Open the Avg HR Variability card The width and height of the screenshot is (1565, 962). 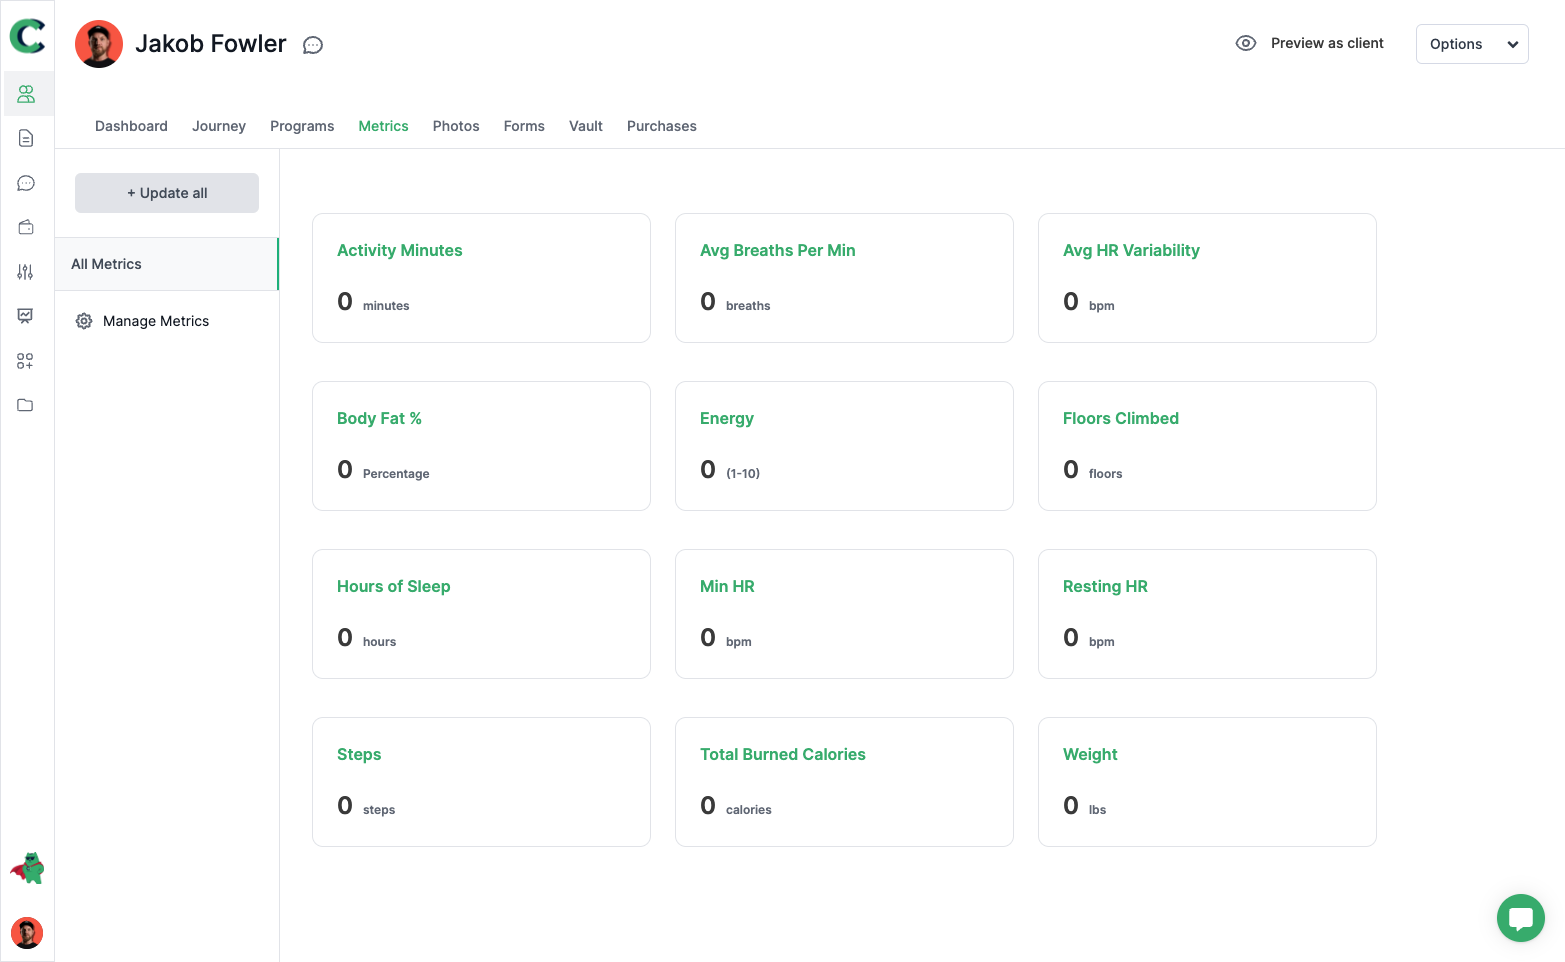click(x=1207, y=278)
